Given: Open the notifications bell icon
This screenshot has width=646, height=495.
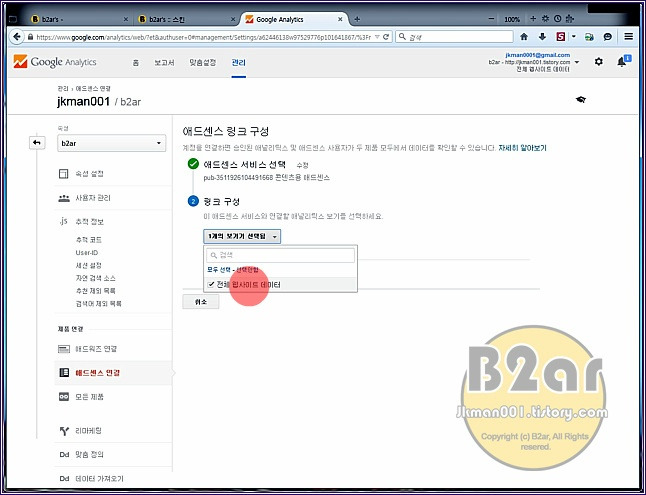Looking at the screenshot, I should coord(622,62).
